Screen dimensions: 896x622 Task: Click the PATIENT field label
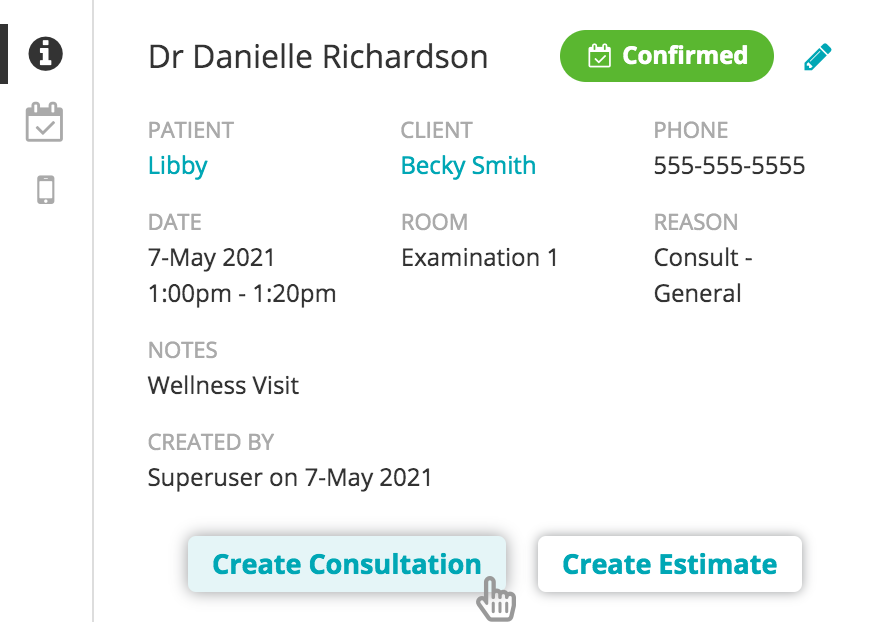pos(190,130)
